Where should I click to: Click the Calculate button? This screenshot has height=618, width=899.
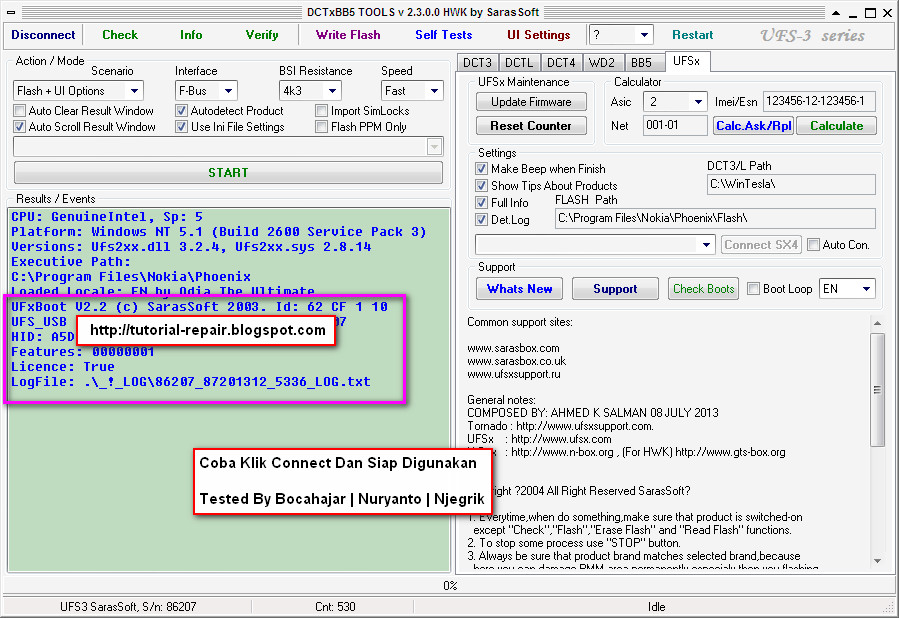coord(836,126)
